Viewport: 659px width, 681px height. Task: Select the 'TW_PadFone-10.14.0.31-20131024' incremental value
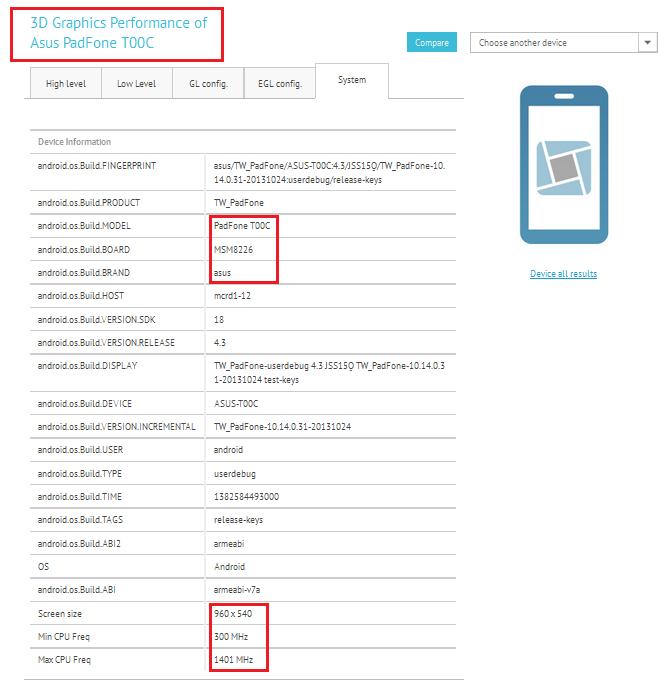click(282, 426)
